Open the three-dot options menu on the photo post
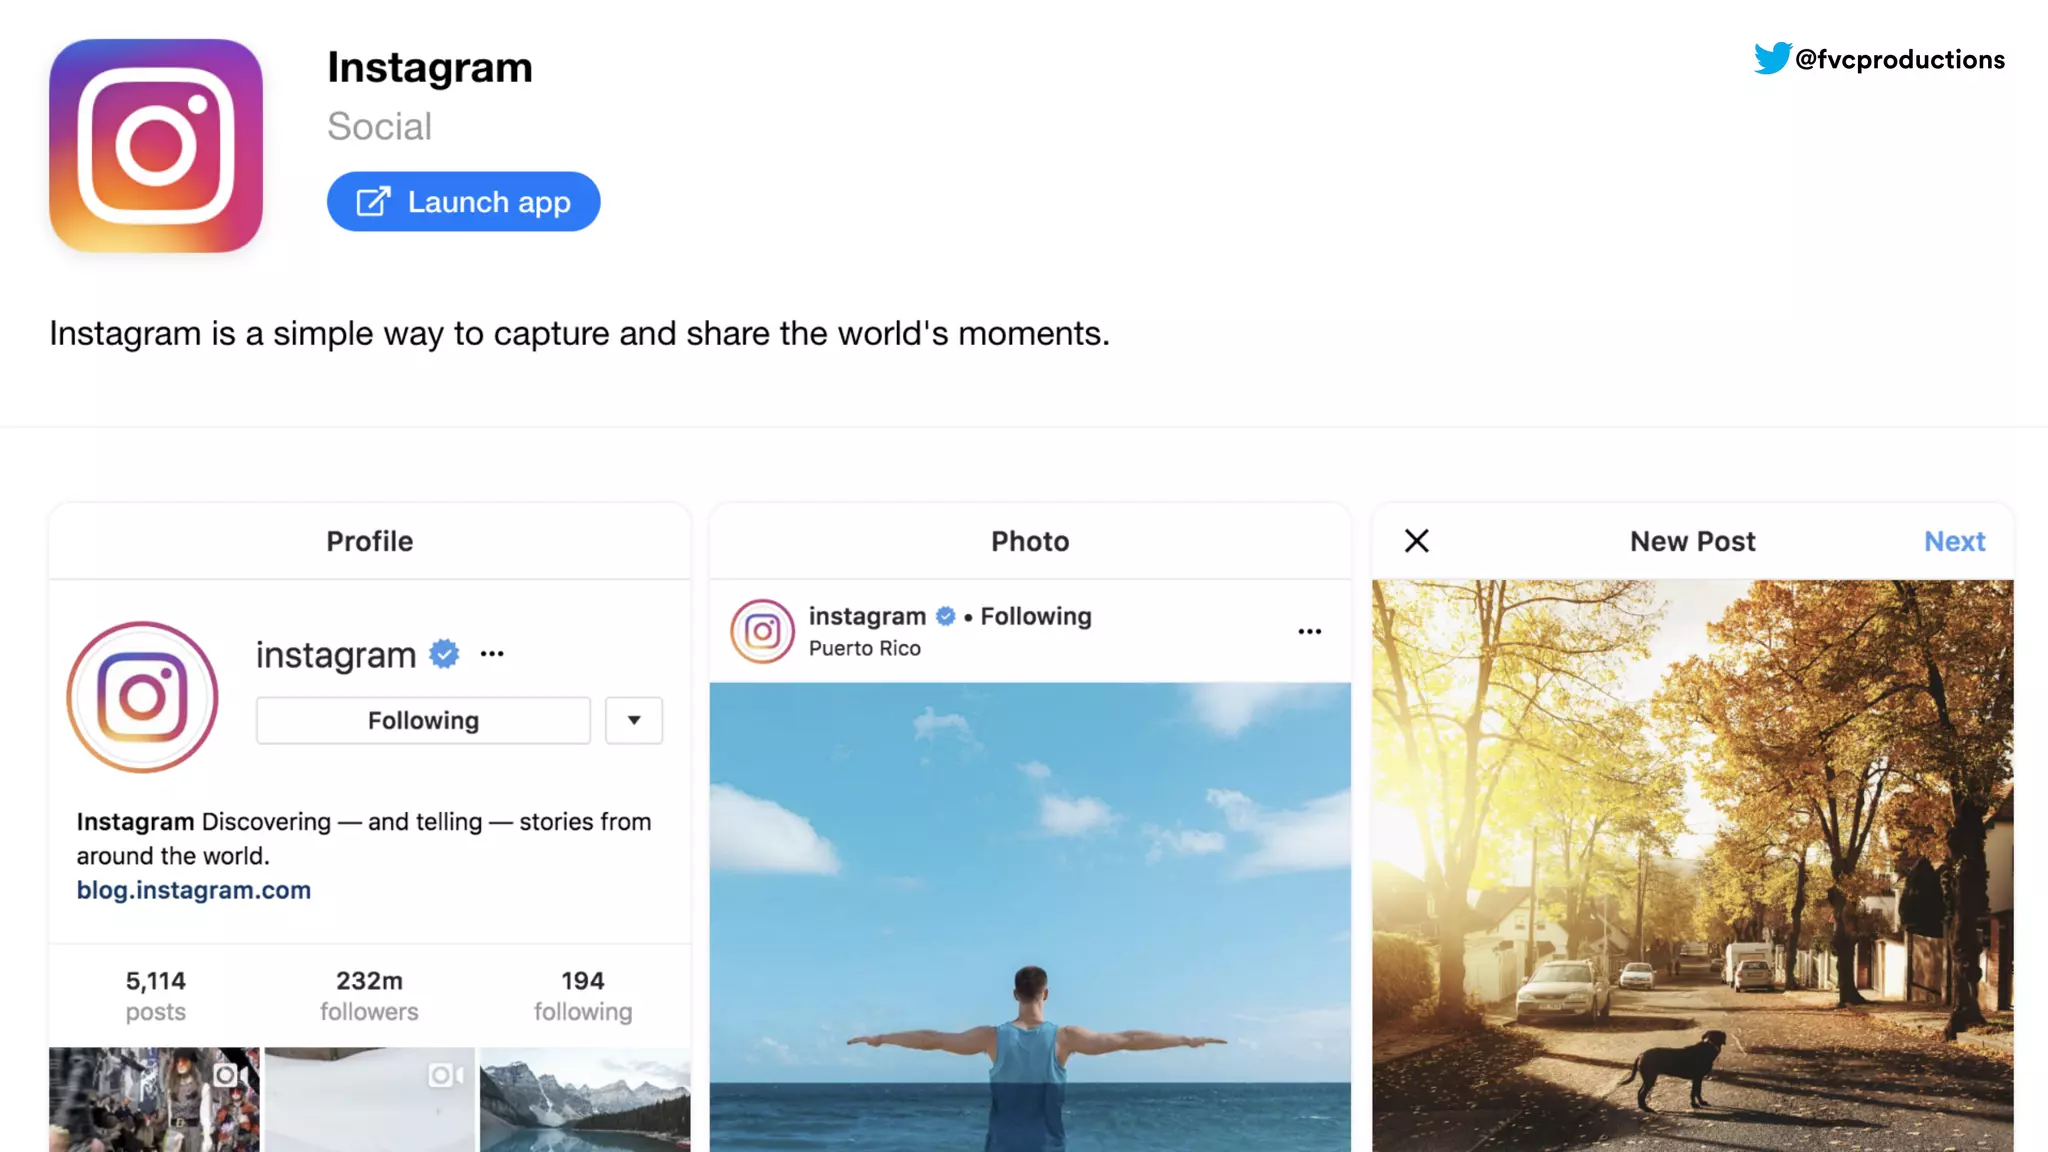 pyautogui.click(x=1310, y=631)
